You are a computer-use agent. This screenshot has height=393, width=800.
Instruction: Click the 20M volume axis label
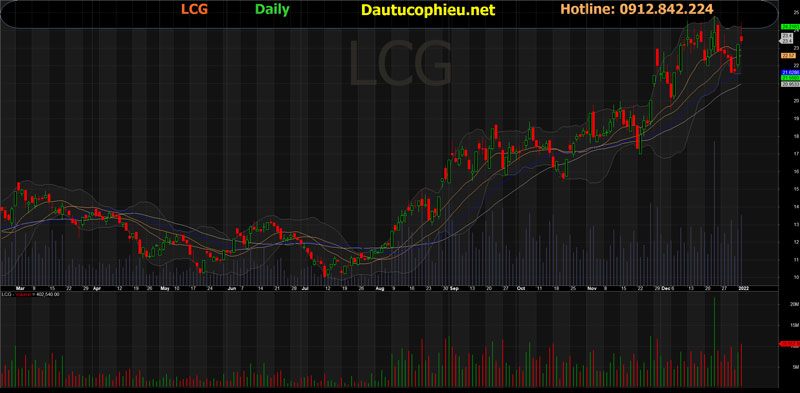click(x=794, y=304)
